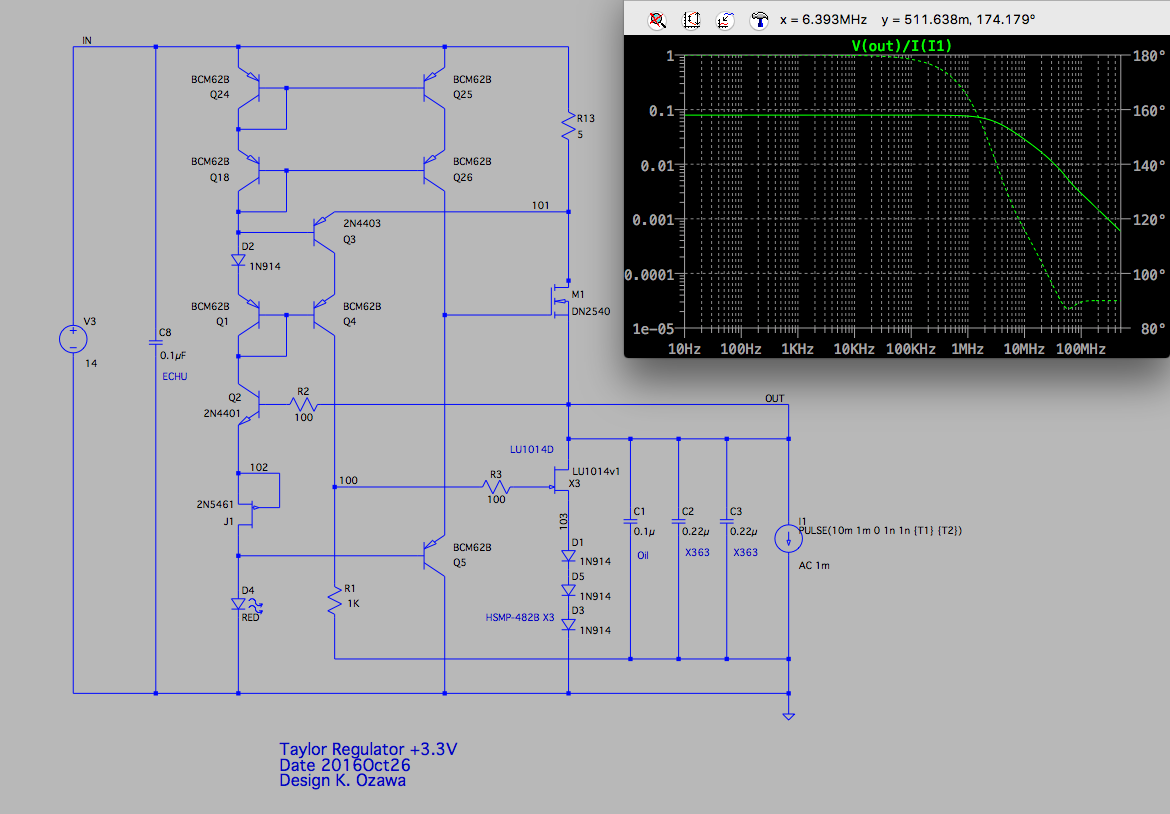Click the zoom-to-fit magnifier icon
Viewport: 1170px width, 814px height.
(657, 19)
